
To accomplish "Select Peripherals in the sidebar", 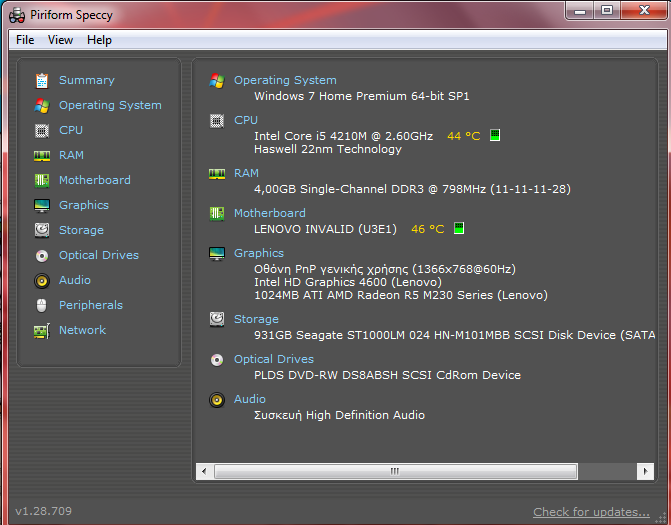I will coord(91,305).
